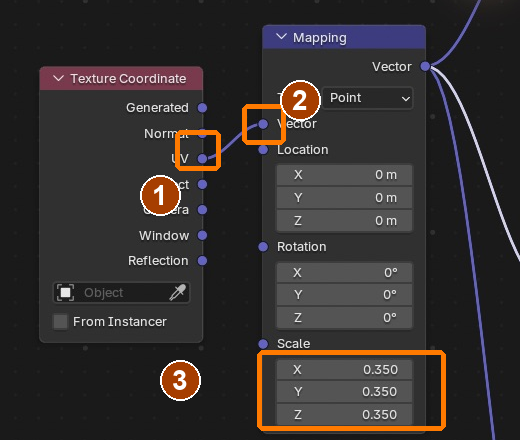This screenshot has height=440, width=520.
Task: Enable From Instancer checkbox
Action: [x=60, y=322]
